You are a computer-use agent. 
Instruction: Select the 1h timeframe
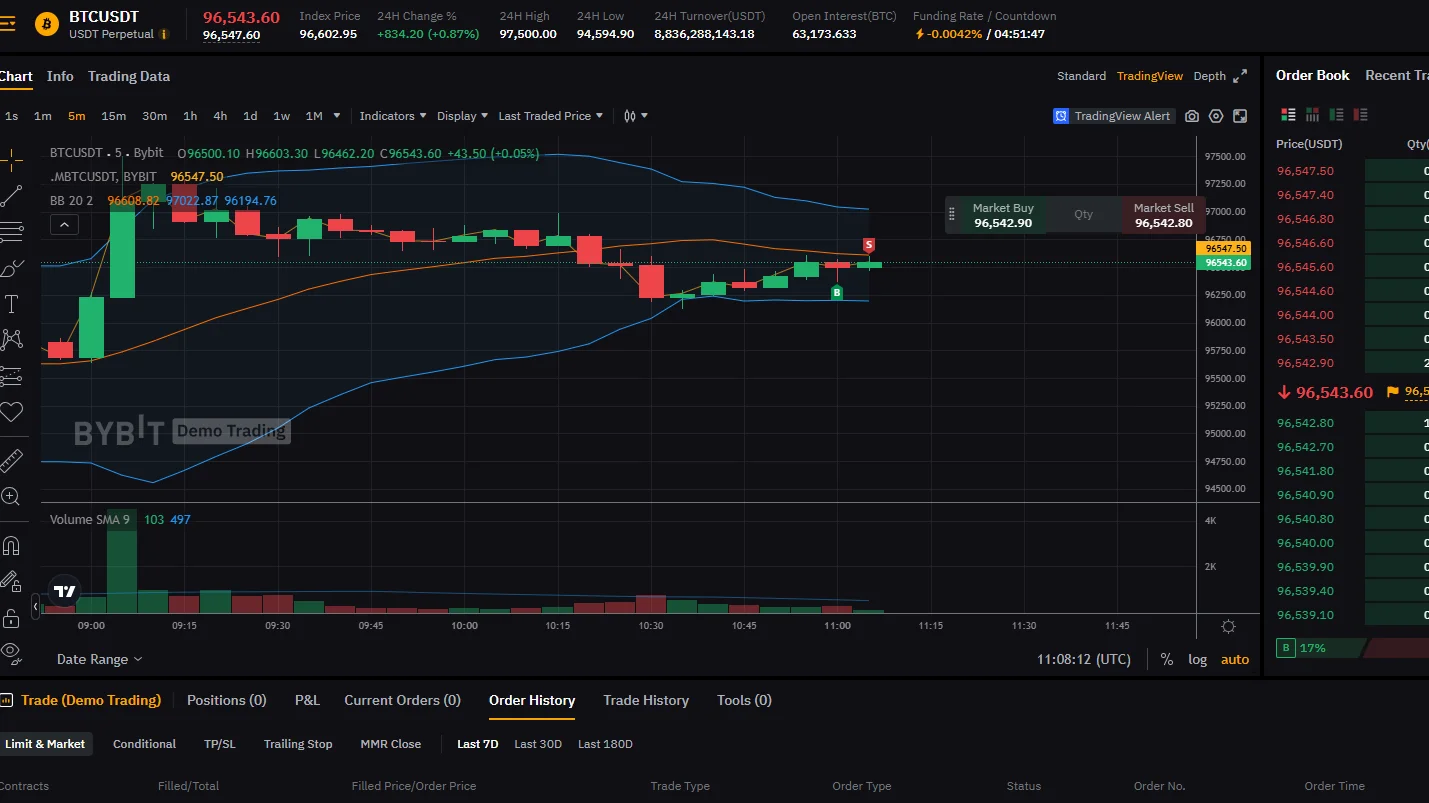point(190,116)
